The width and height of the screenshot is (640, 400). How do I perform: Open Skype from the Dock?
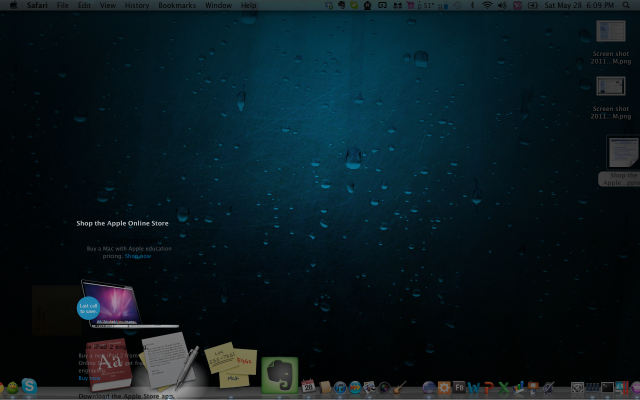click(x=29, y=386)
